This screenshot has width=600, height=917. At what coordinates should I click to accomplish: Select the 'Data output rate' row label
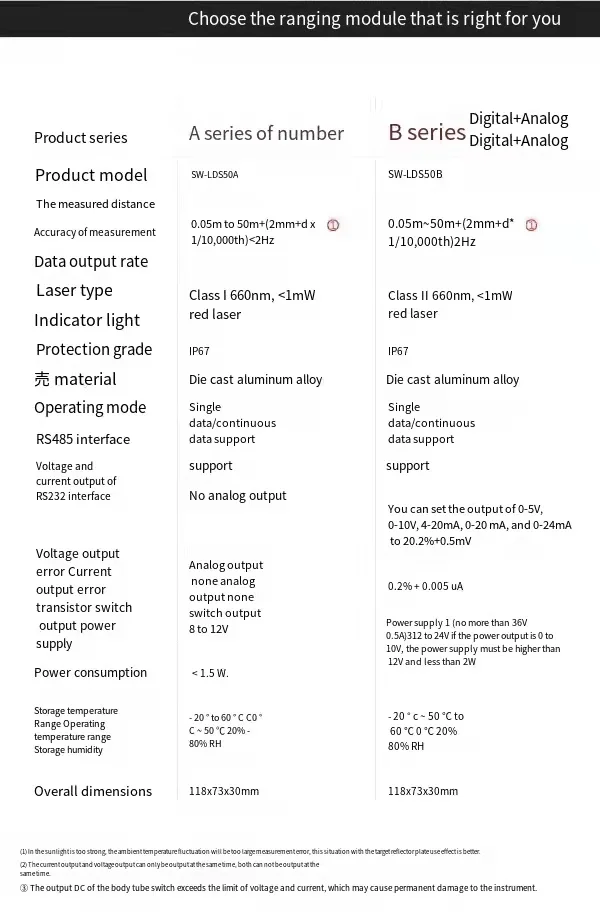tap(91, 261)
